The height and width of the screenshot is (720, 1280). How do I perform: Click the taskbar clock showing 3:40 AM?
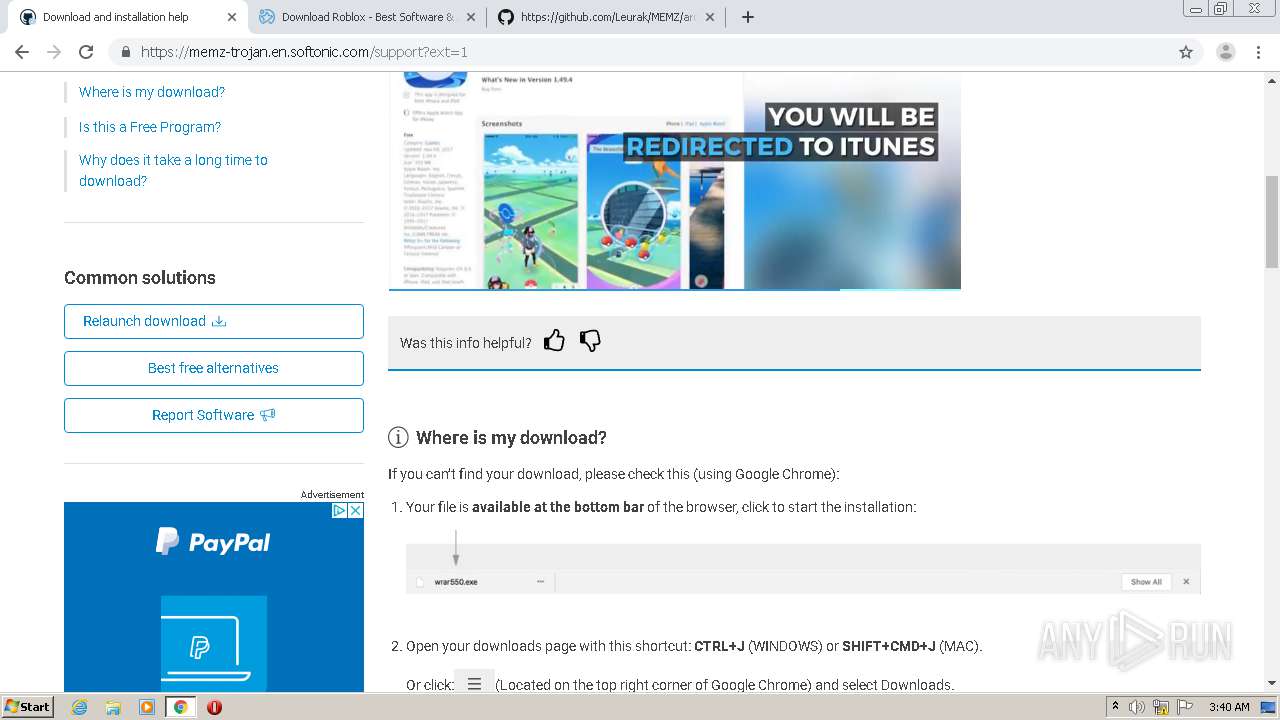click(x=1229, y=707)
